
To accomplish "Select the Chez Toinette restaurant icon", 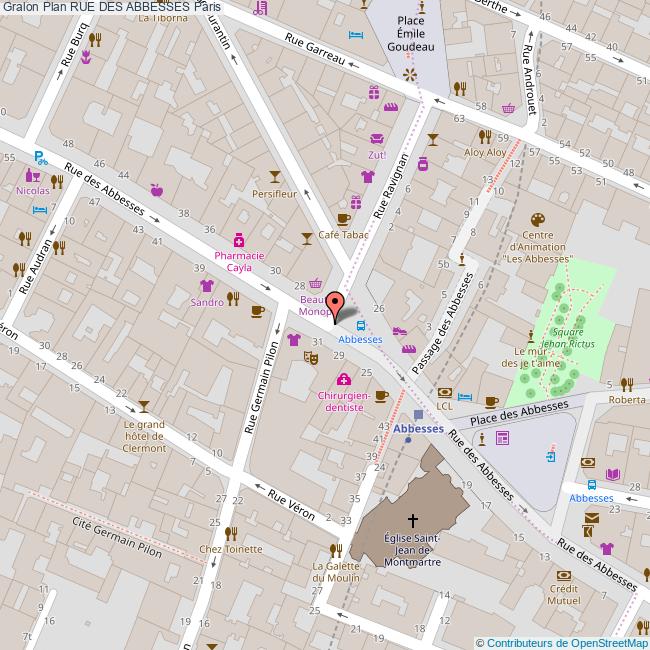I will pos(231,533).
